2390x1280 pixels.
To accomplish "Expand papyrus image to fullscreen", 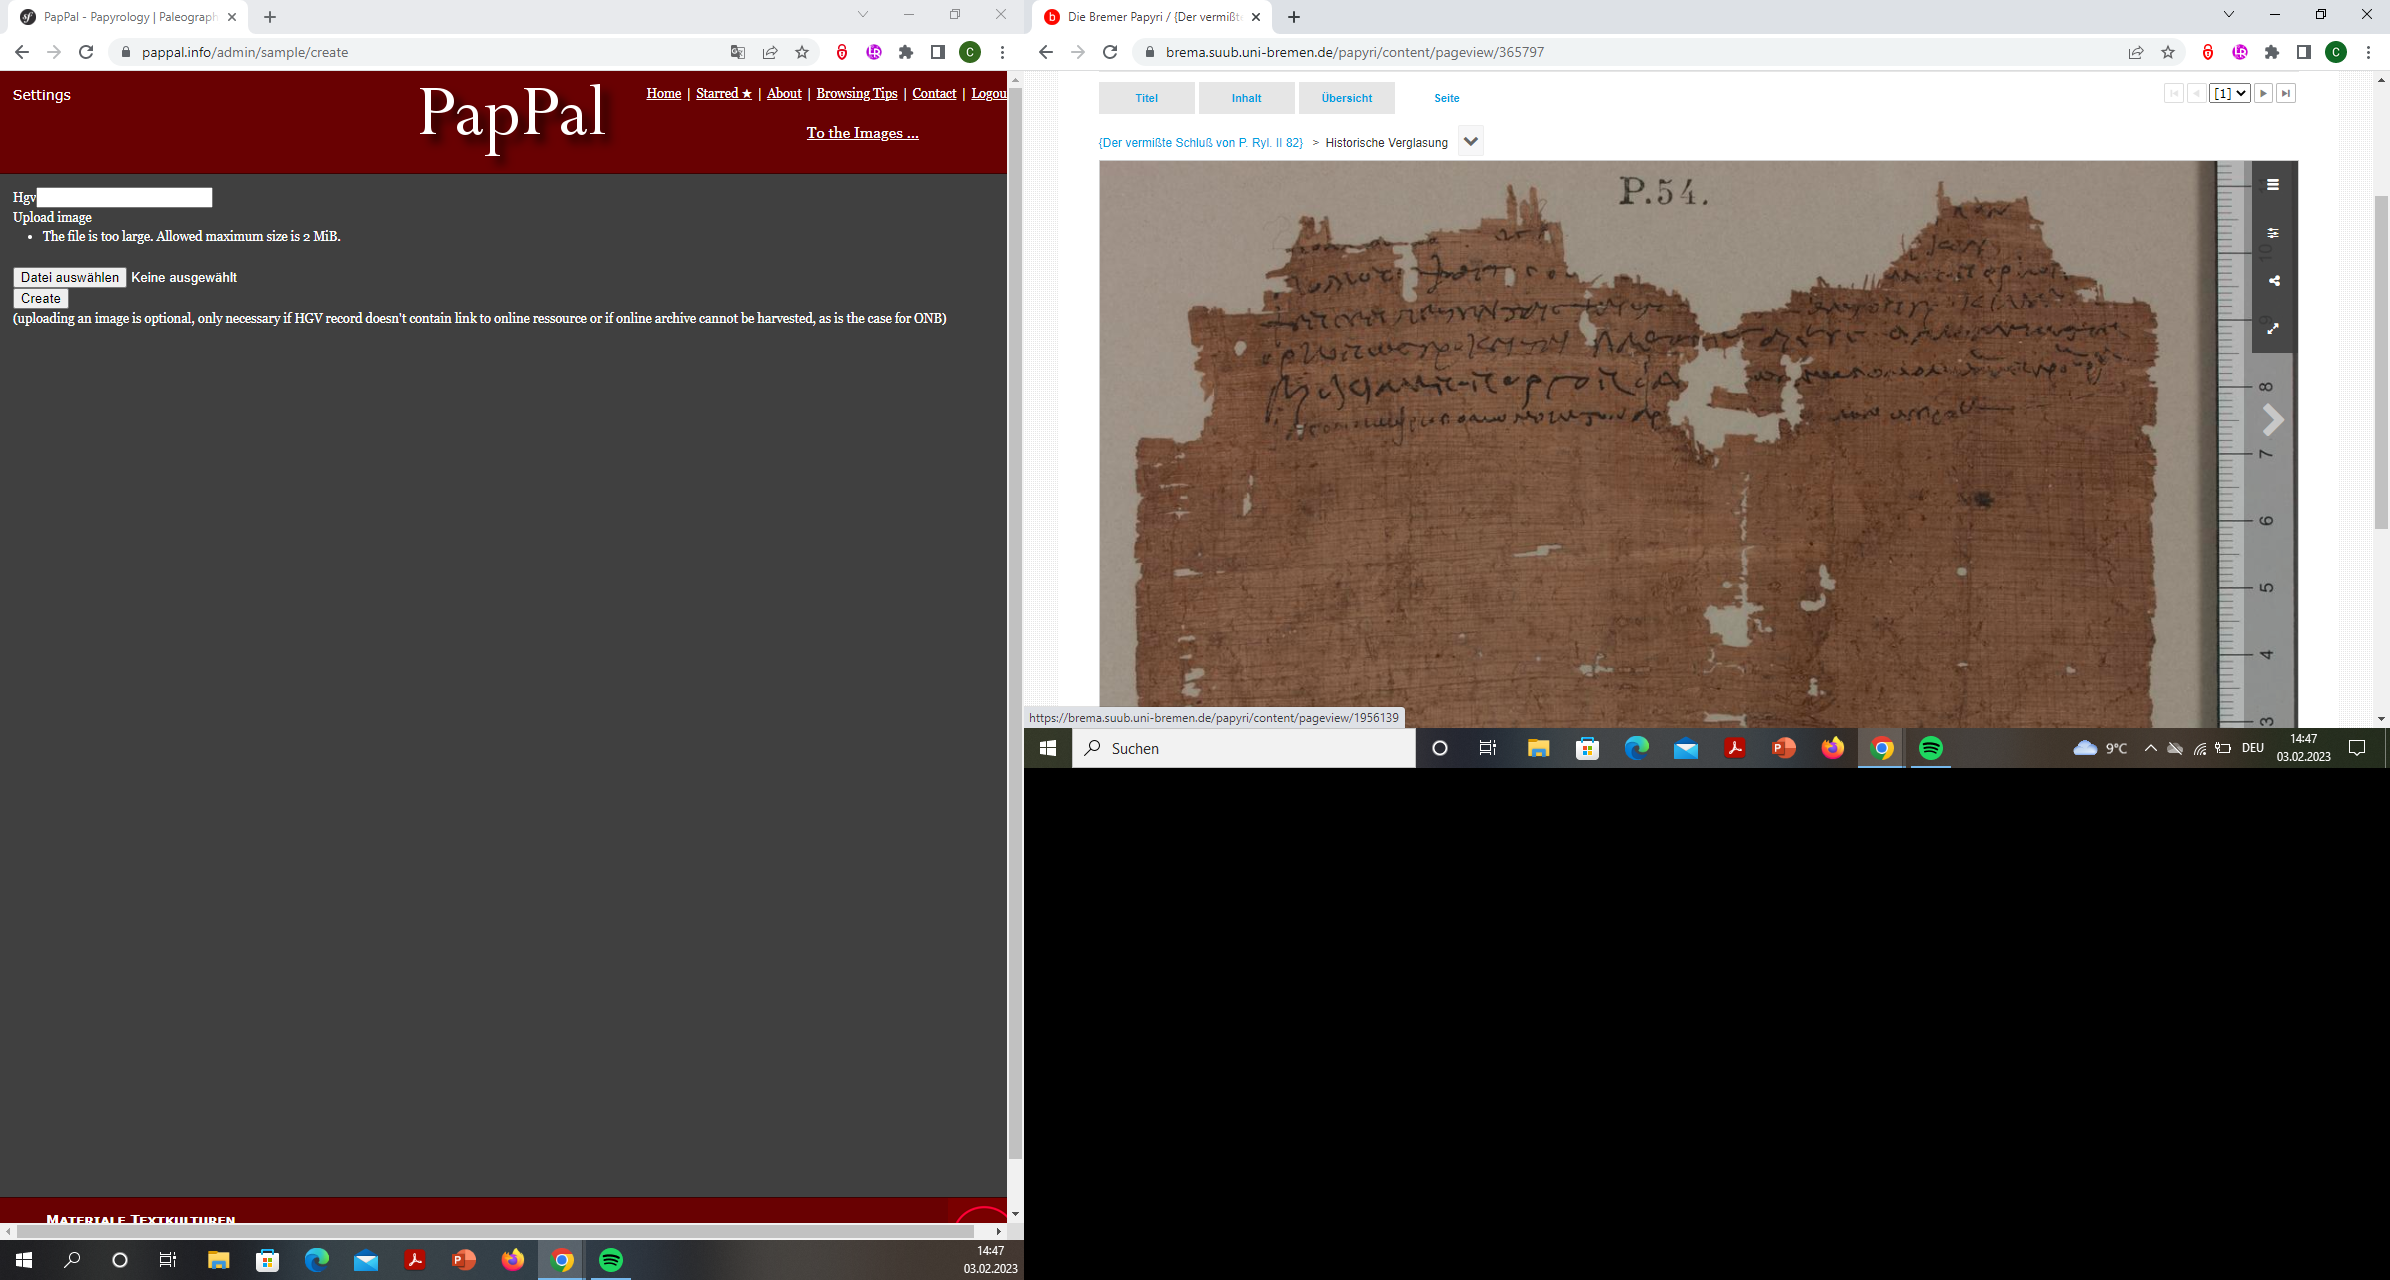I will tap(2273, 328).
